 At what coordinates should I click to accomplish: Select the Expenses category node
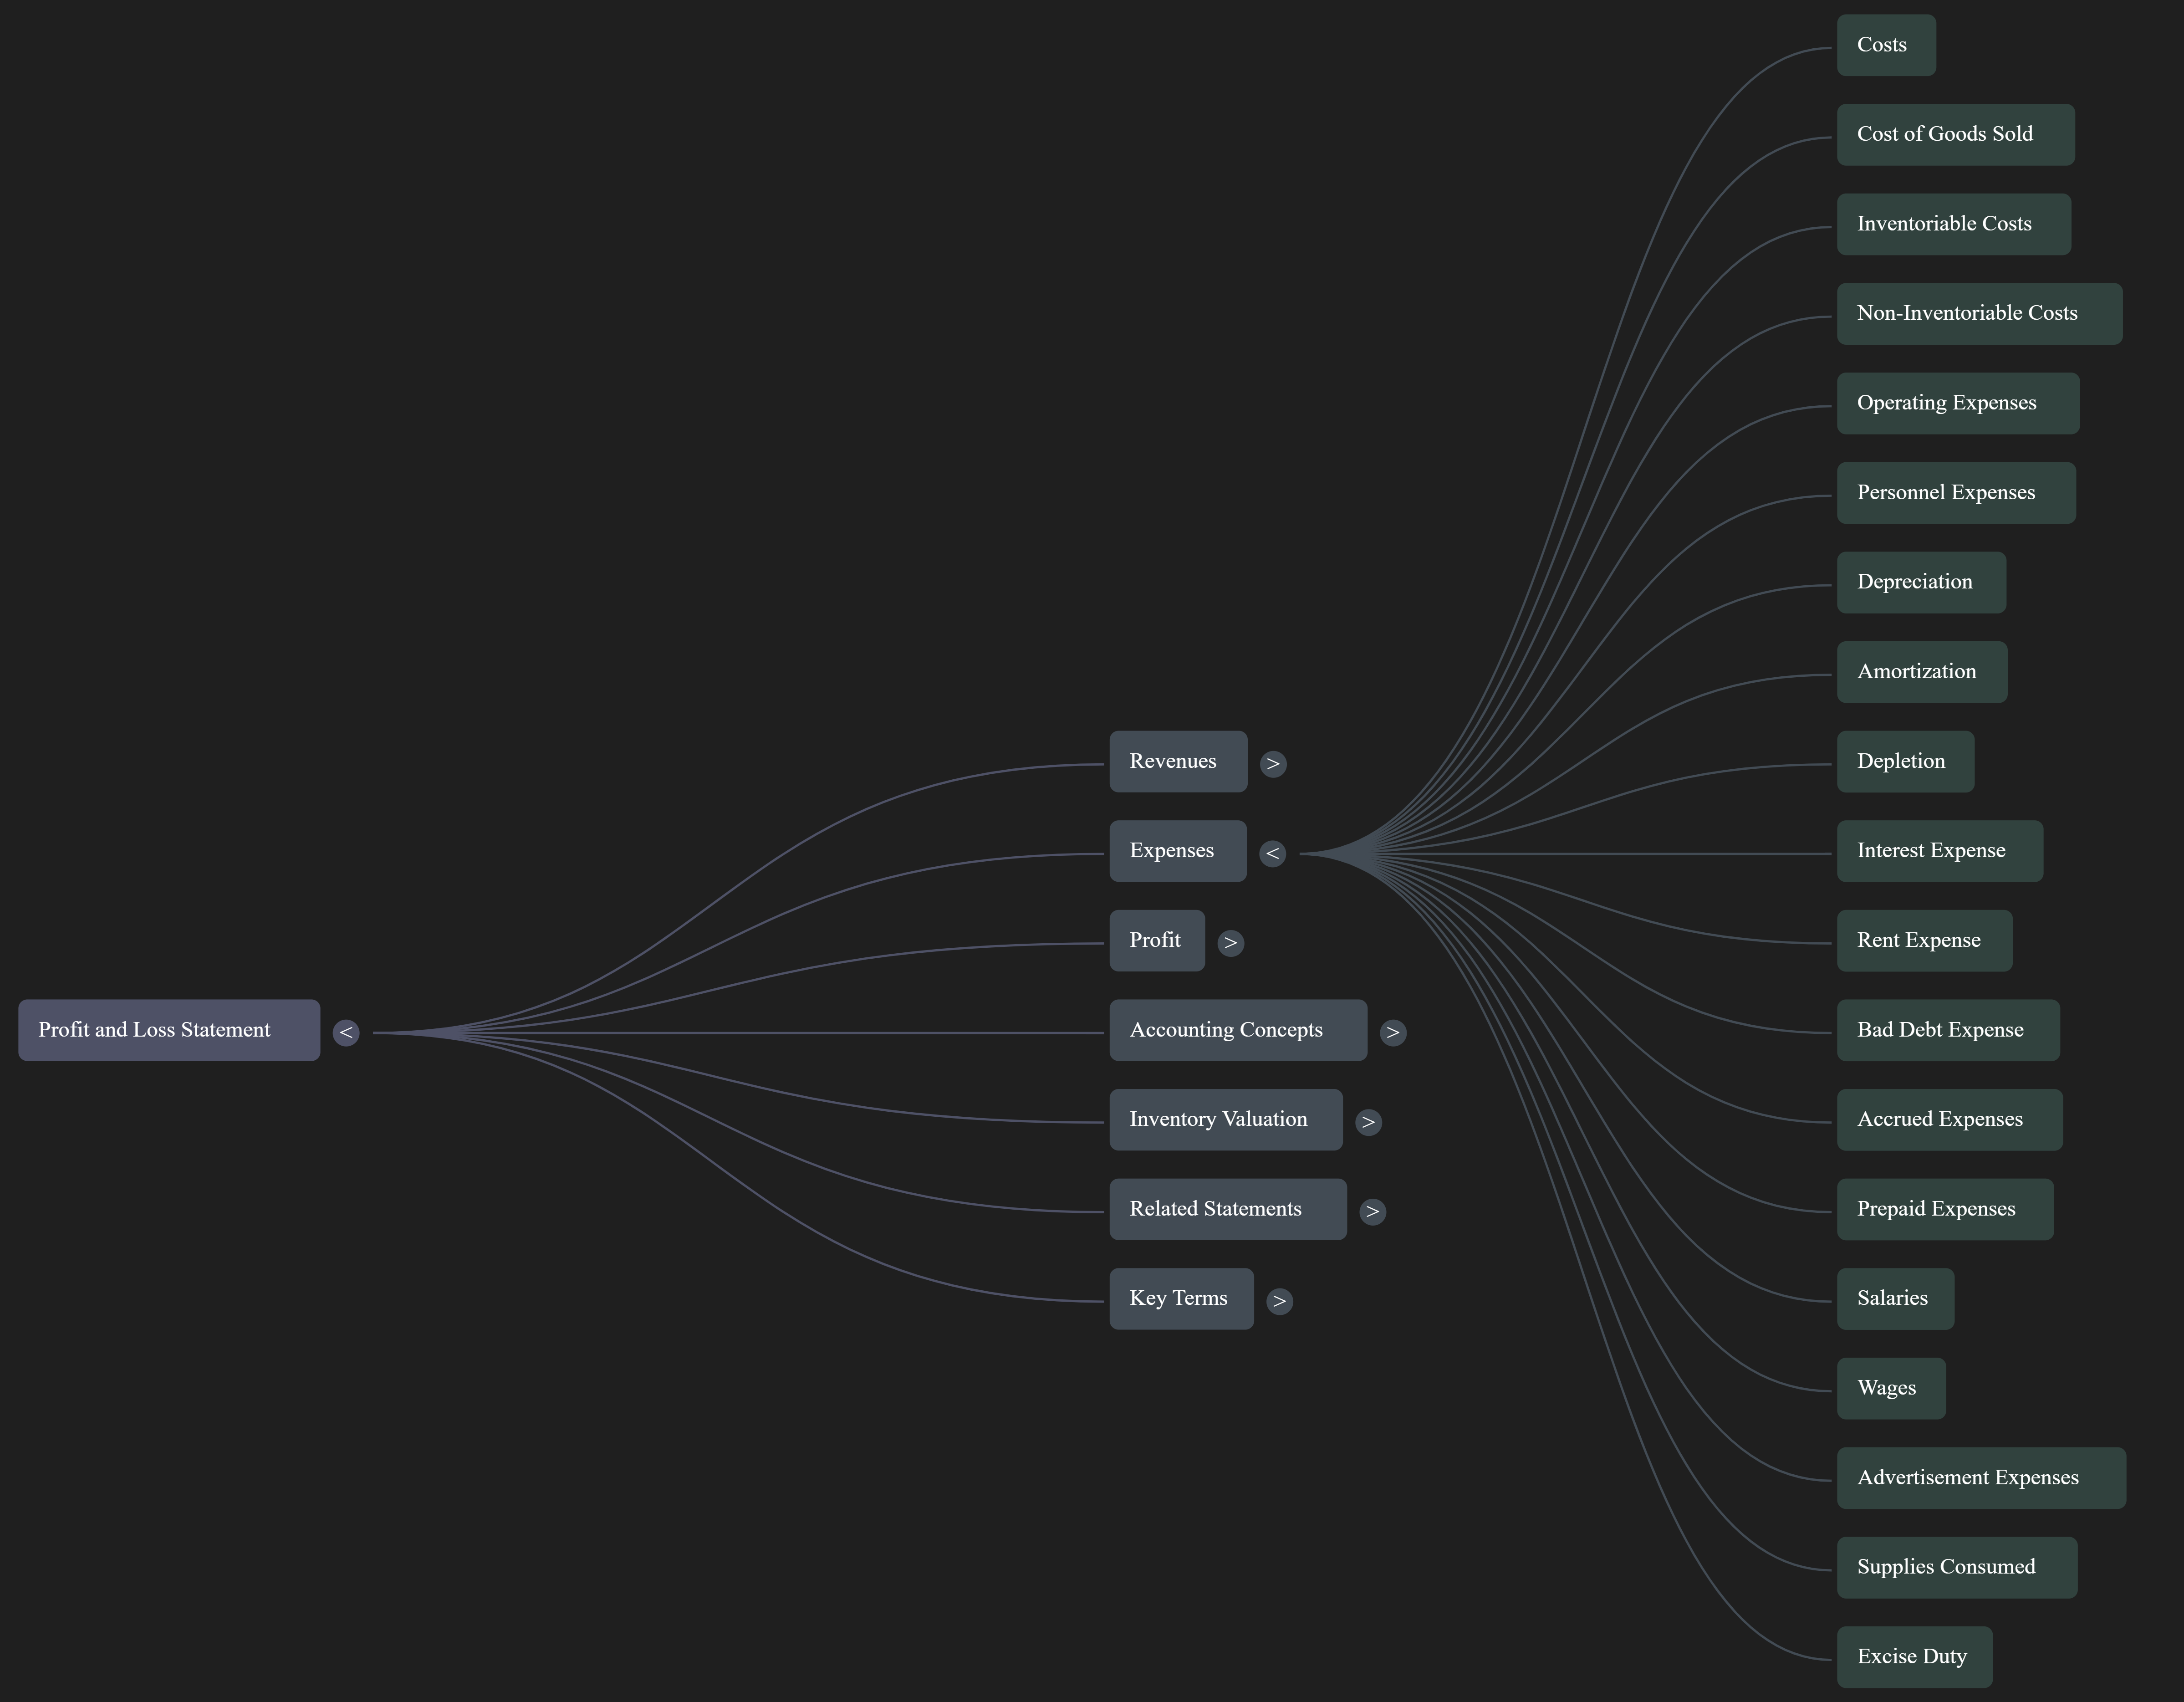pyautogui.click(x=1177, y=851)
